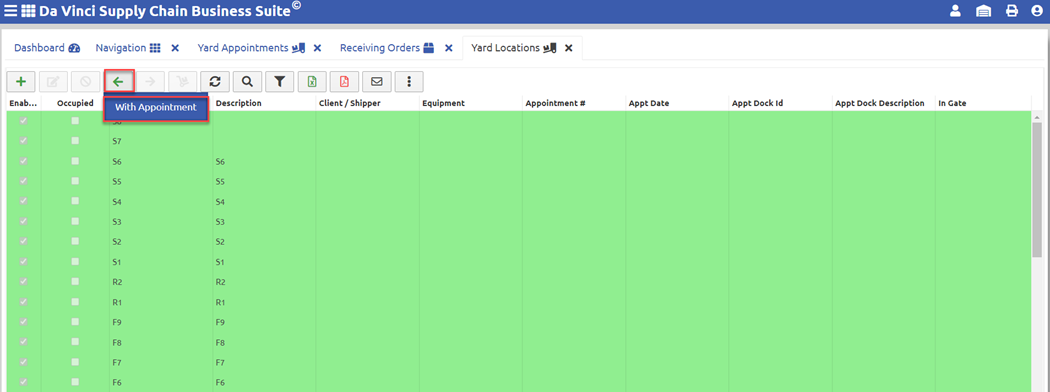The width and height of the screenshot is (1050, 392).
Task: Click the vertical scrollbar of the grid
Action: tap(1037, 251)
